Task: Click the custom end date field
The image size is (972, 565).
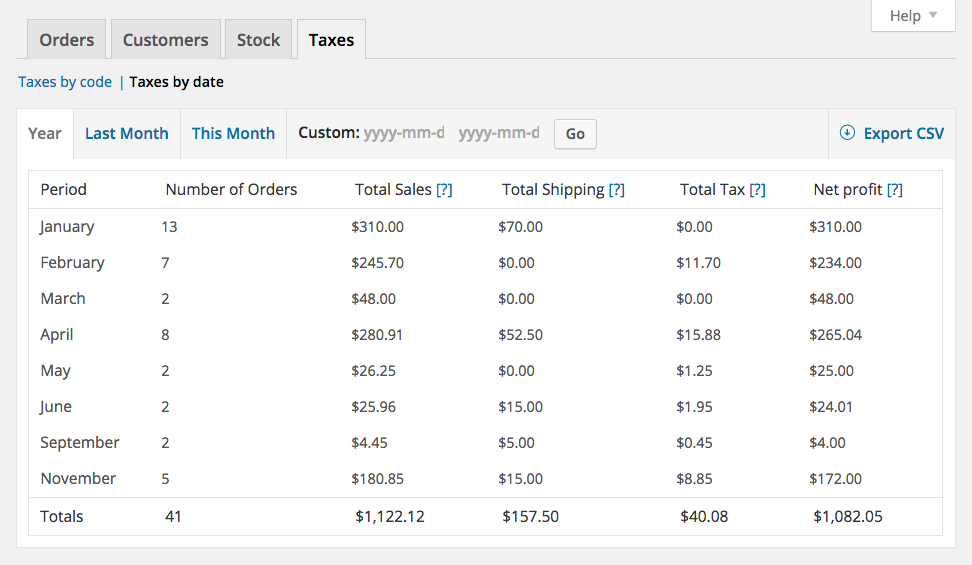Action: (x=499, y=133)
